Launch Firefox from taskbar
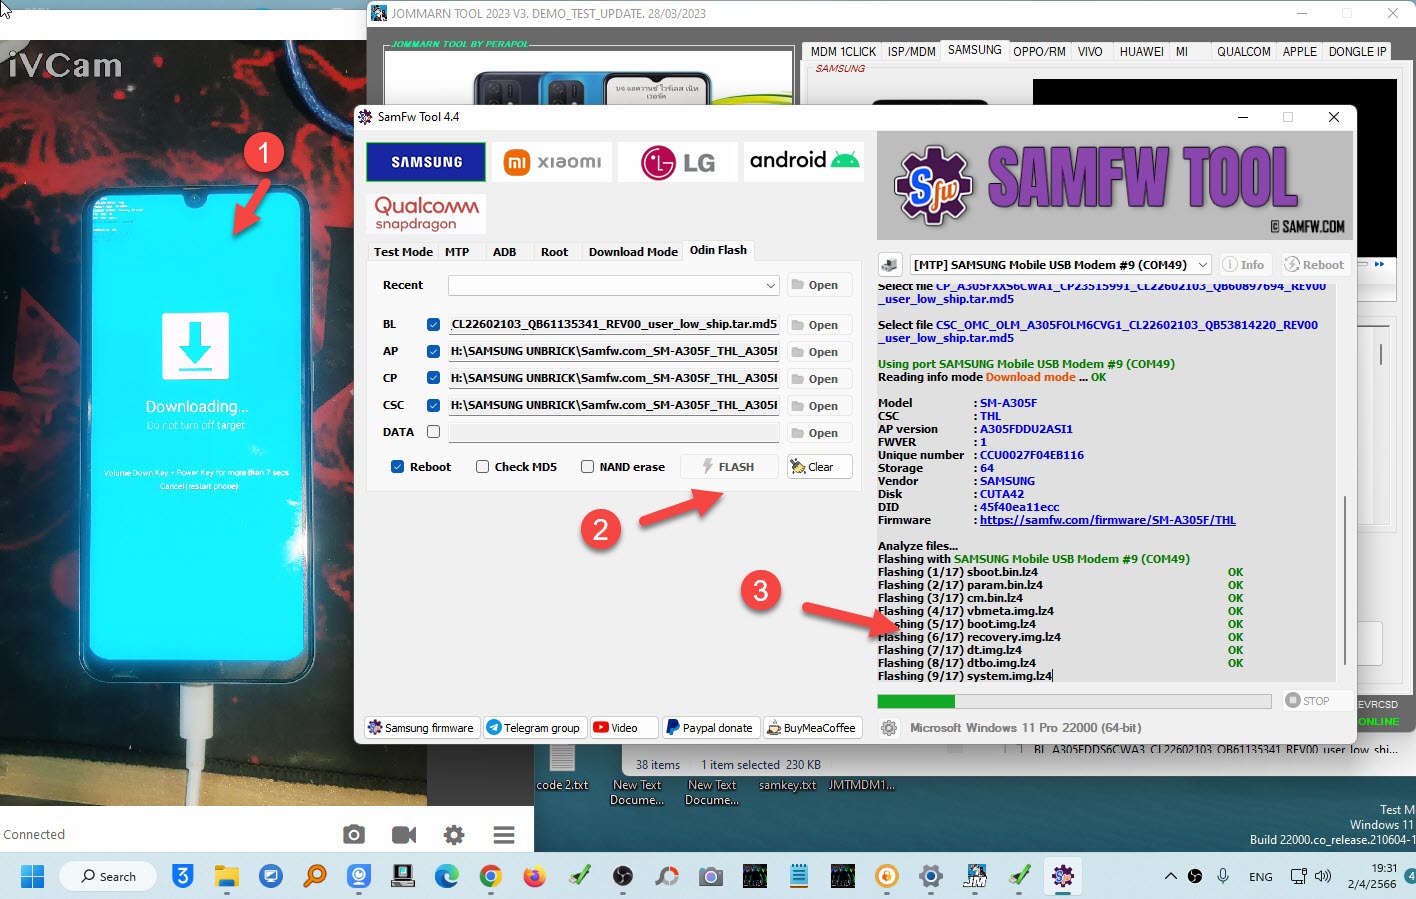 tap(534, 877)
